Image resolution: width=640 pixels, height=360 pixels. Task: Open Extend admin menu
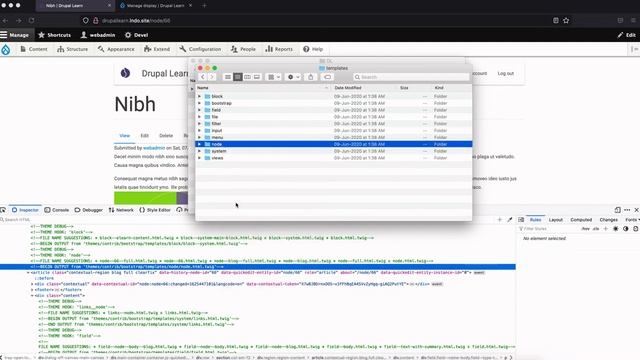click(157, 49)
